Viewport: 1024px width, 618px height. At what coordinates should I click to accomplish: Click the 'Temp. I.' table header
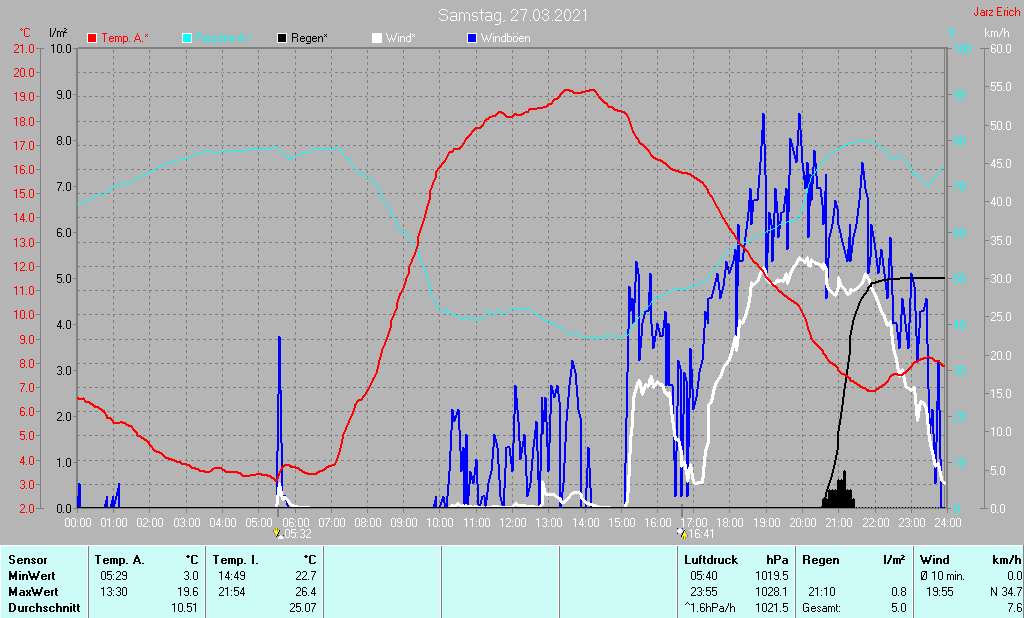(x=235, y=560)
